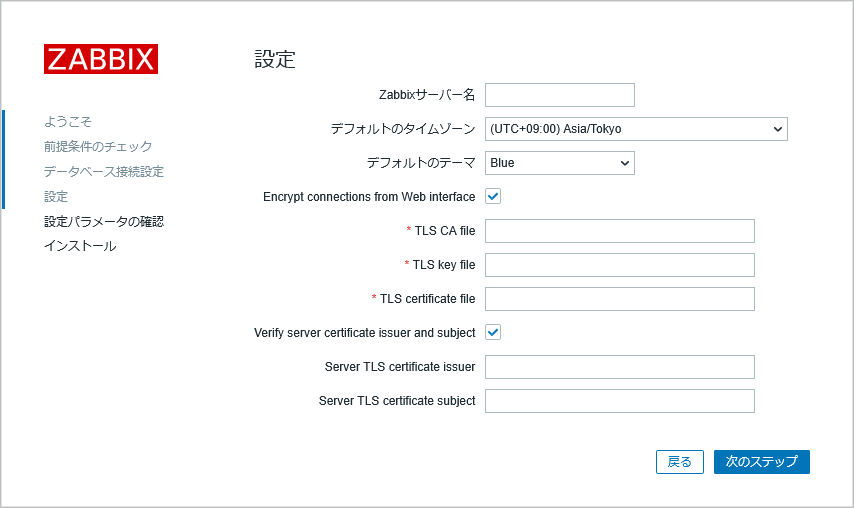Open the 設定パラメータの確認 step
Viewport: 854px width, 508px height.
pos(104,222)
